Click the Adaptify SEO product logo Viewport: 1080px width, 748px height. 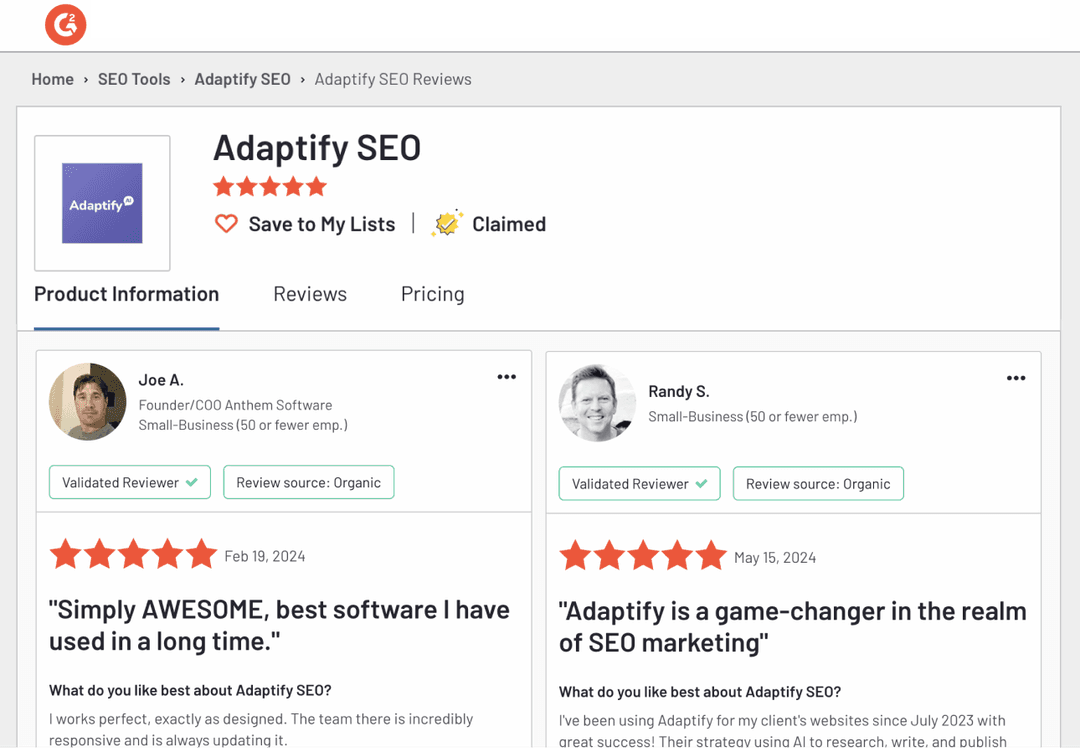[x=101, y=202]
